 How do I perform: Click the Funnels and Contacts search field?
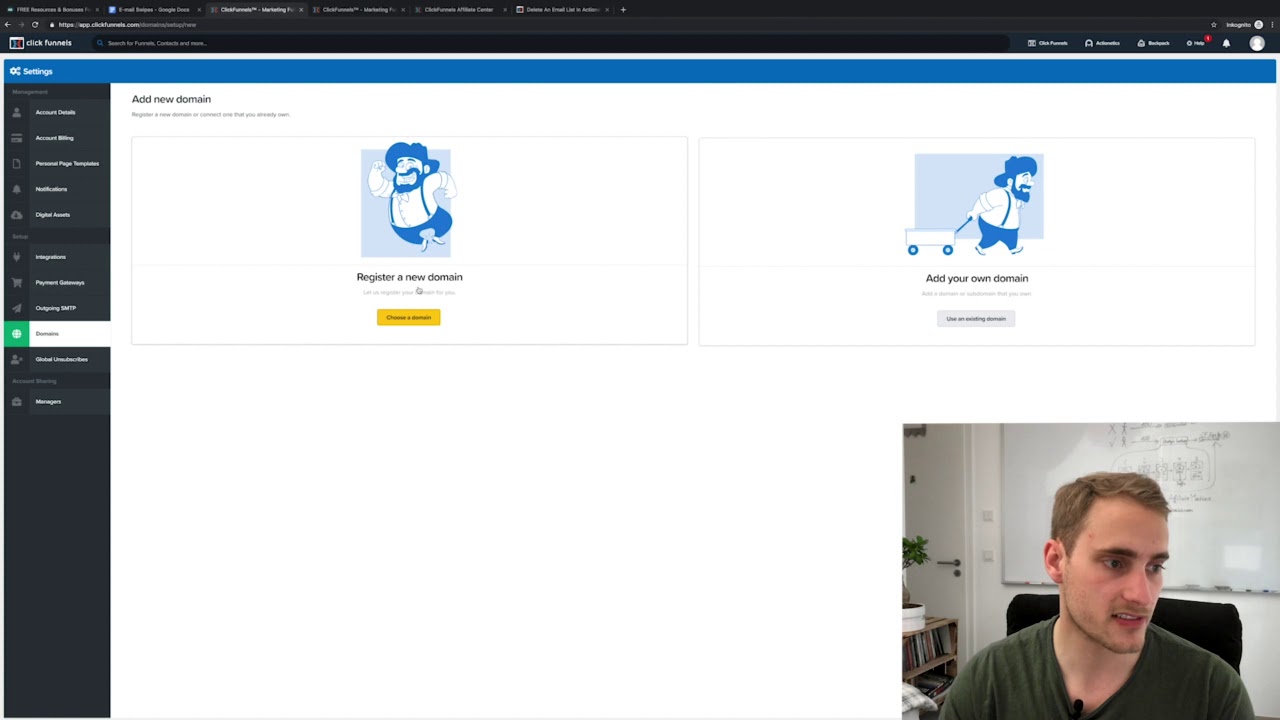(x=550, y=43)
